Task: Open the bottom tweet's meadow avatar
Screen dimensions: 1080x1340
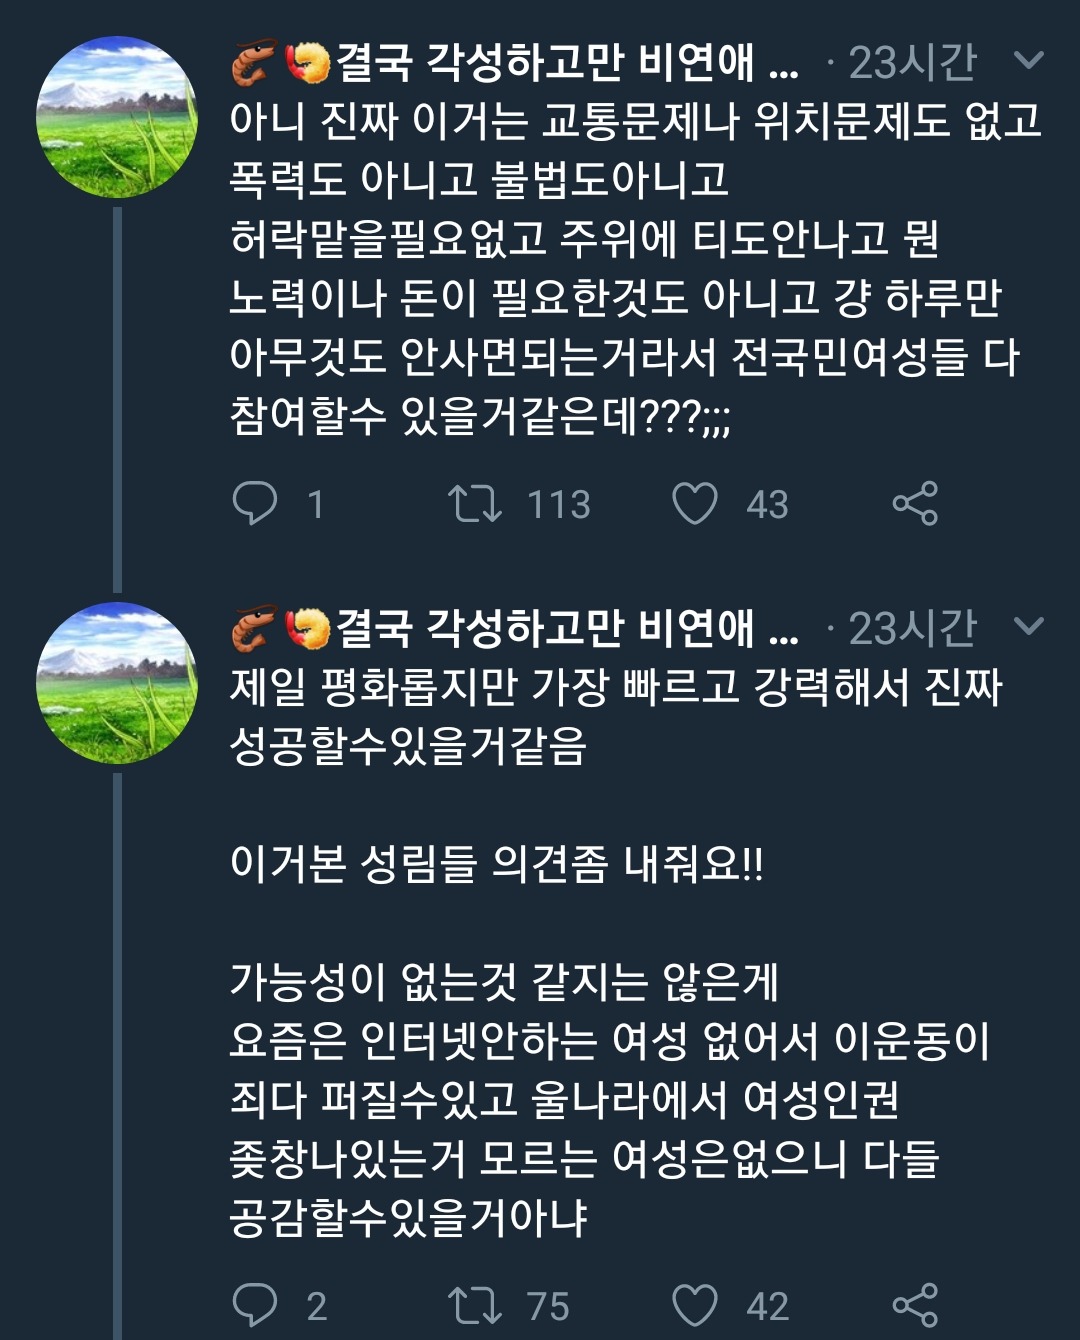Action: pos(117,683)
